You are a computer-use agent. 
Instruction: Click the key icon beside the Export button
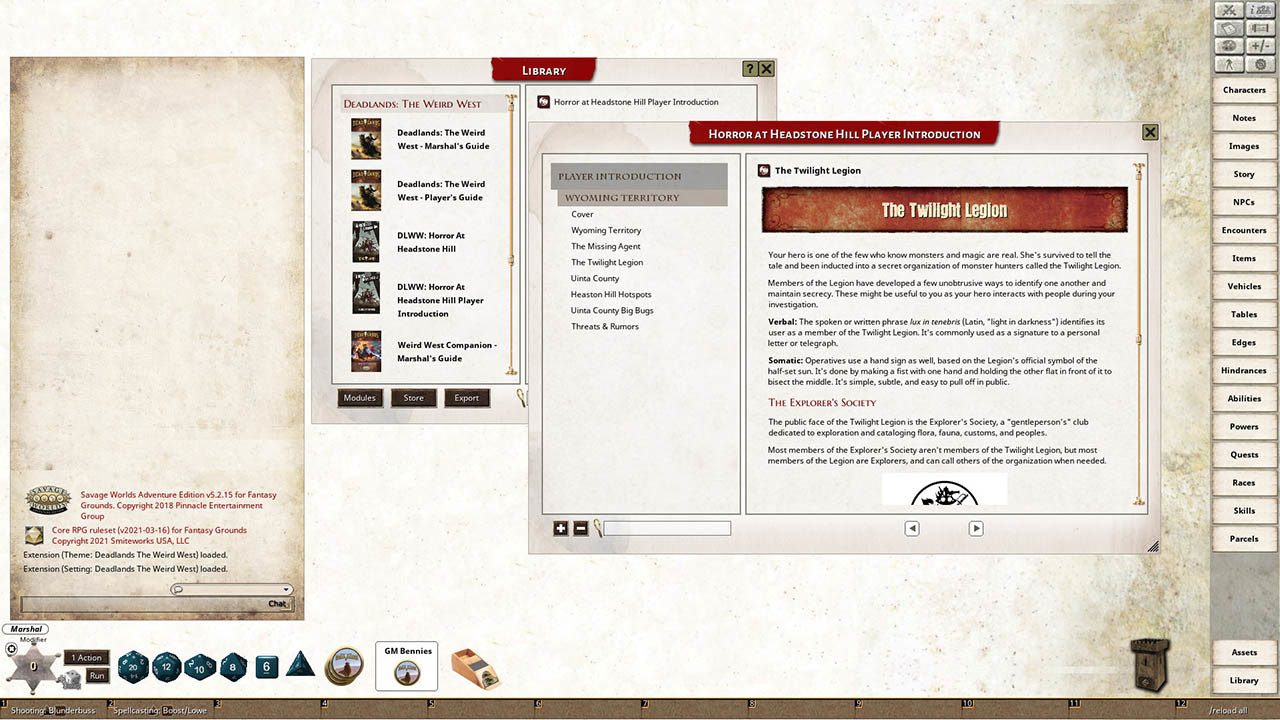pos(521,397)
